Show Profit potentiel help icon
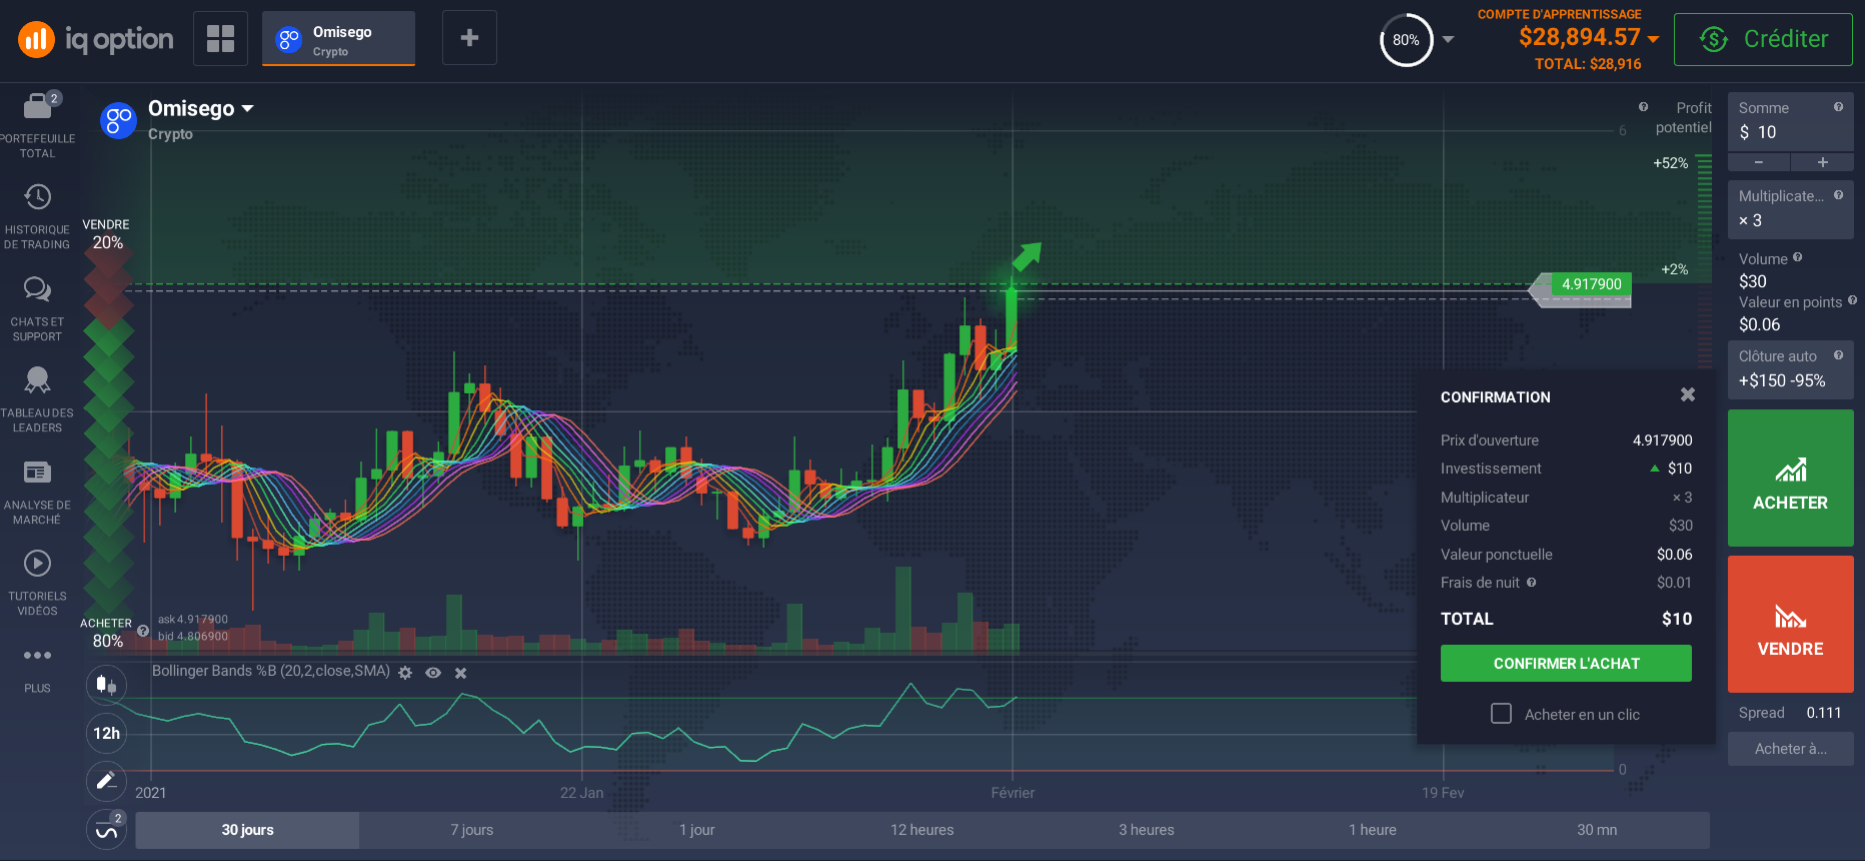The image size is (1865, 861). (x=1643, y=107)
